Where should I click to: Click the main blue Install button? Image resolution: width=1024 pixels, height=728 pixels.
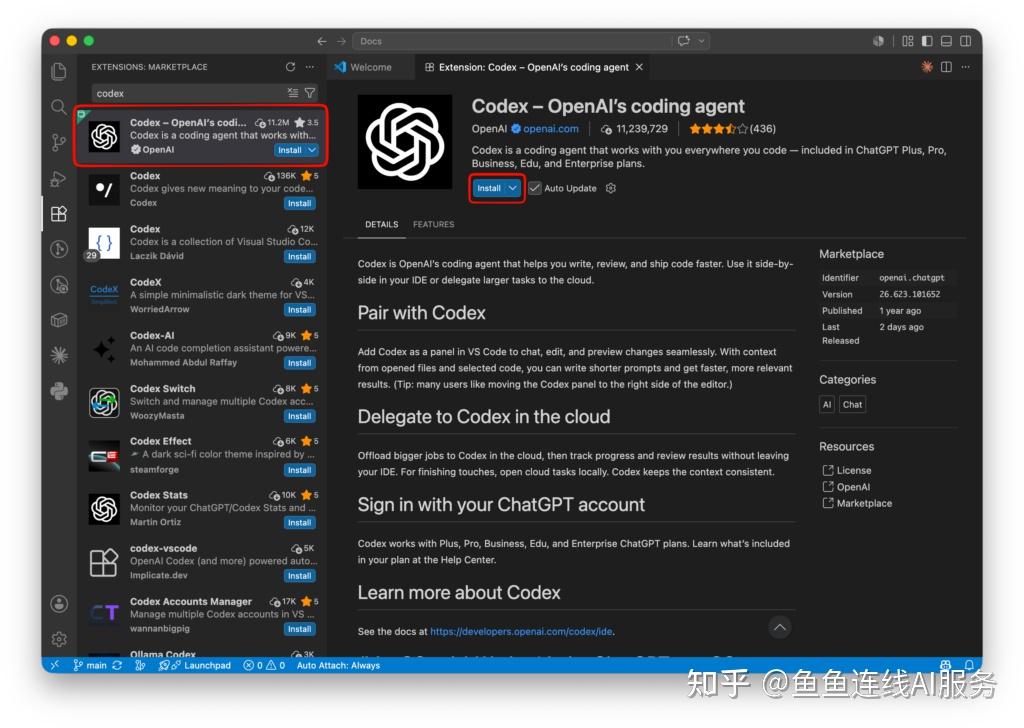pos(488,188)
